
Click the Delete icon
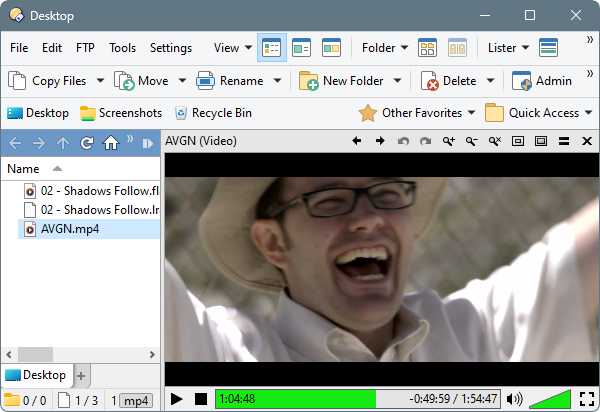pyautogui.click(x=429, y=81)
